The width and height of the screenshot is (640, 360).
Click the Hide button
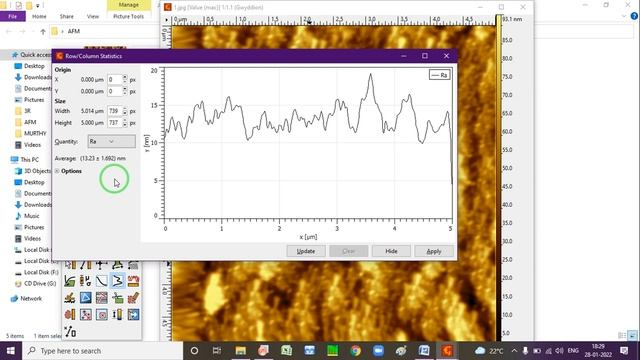391,251
